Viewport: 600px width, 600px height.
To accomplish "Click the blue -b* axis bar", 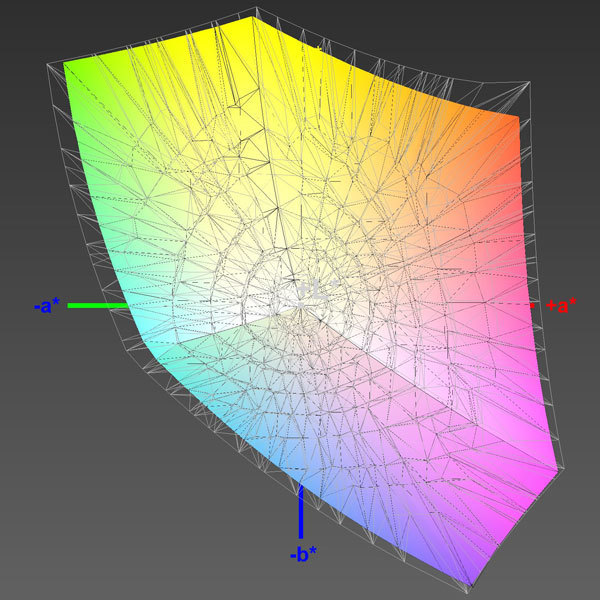I will [x=301, y=512].
